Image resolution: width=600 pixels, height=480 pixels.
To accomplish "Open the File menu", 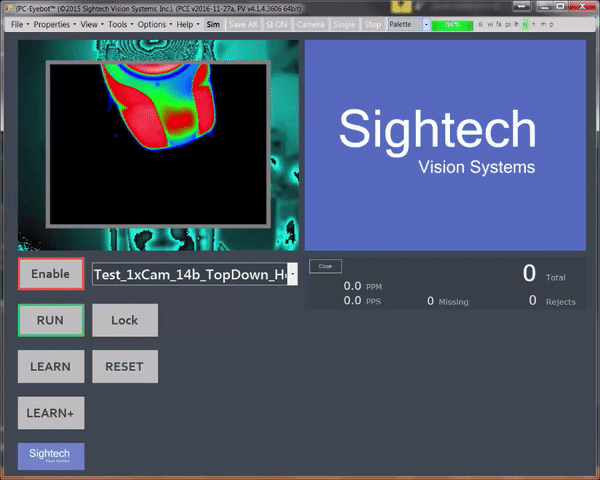I will tap(18, 23).
